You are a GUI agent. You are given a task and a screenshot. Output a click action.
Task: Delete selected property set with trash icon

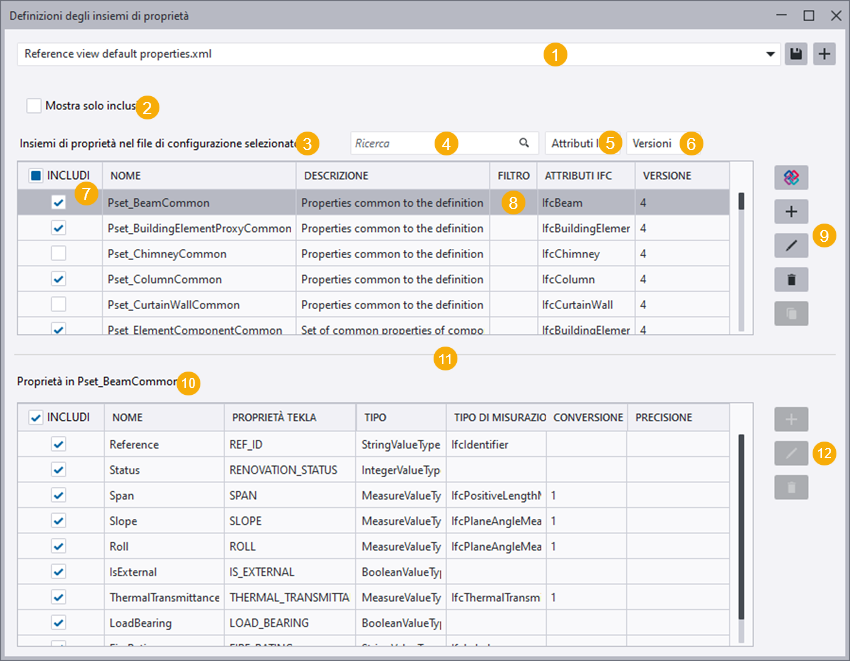tap(790, 279)
